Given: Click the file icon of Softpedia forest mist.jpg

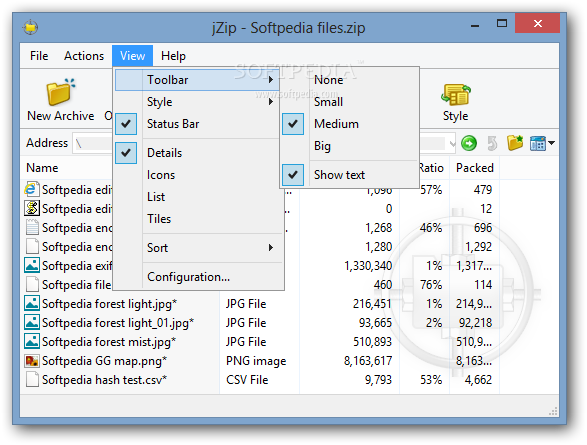Looking at the screenshot, I should 32,341.
